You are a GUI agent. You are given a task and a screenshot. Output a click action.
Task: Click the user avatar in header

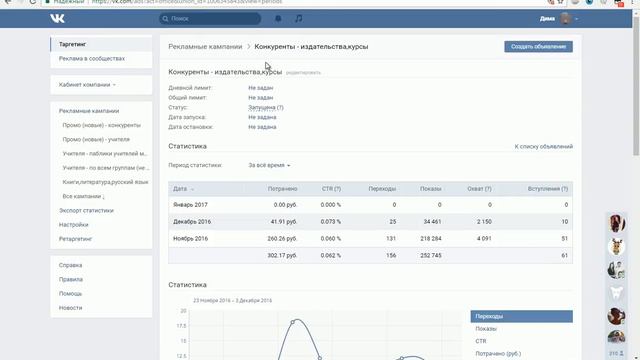[x=566, y=18]
